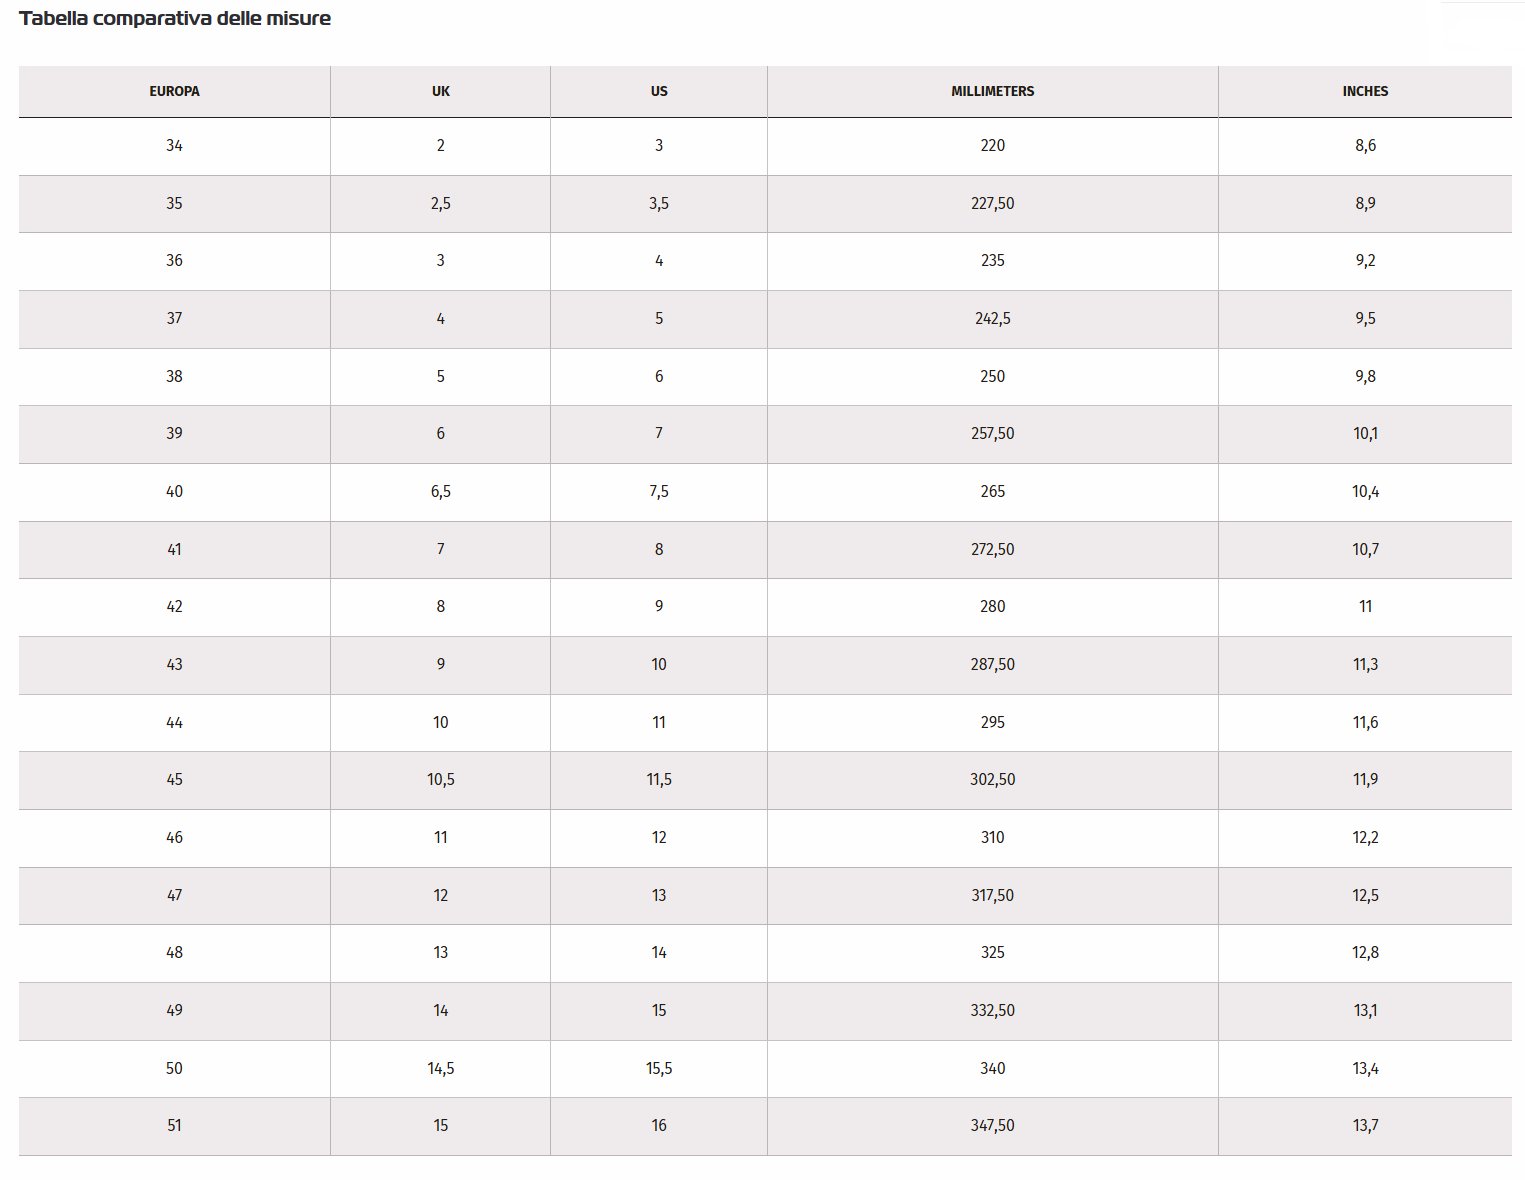Viewport: 1525px width, 1180px height.
Task: Select the US size 11,5 cell
Action: point(658,780)
